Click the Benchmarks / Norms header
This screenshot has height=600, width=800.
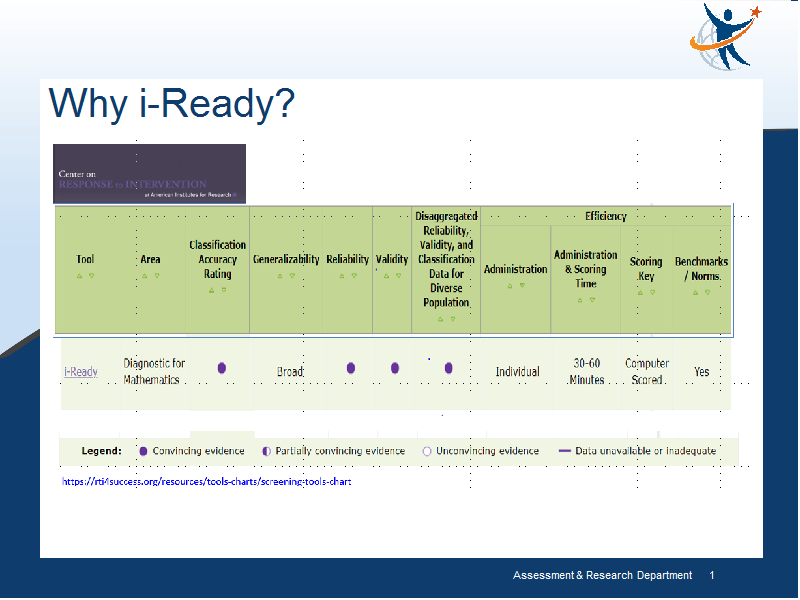(702, 269)
